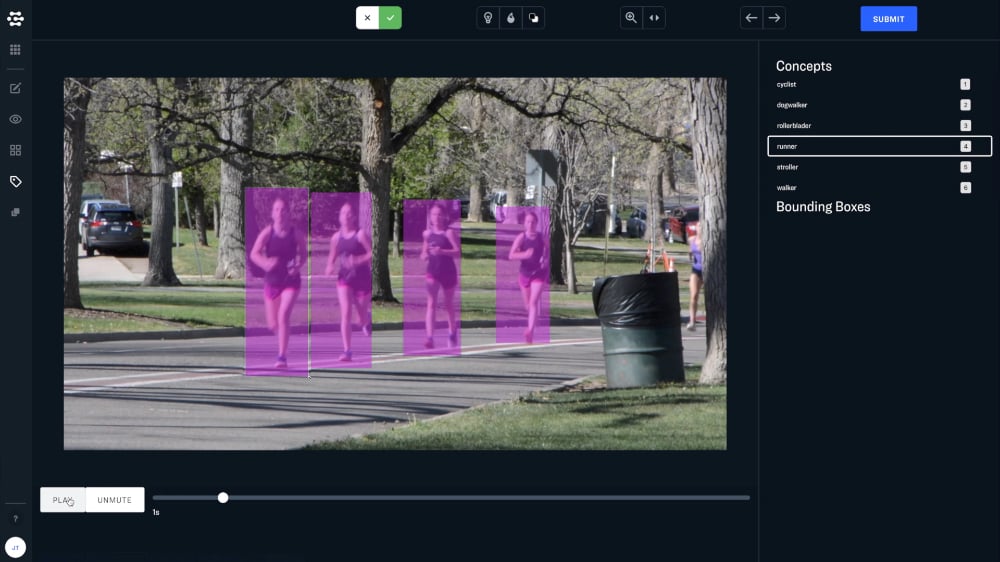The width and height of the screenshot is (1000, 562).
Task: Go to the previous input with left arrow
Action: click(751, 18)
